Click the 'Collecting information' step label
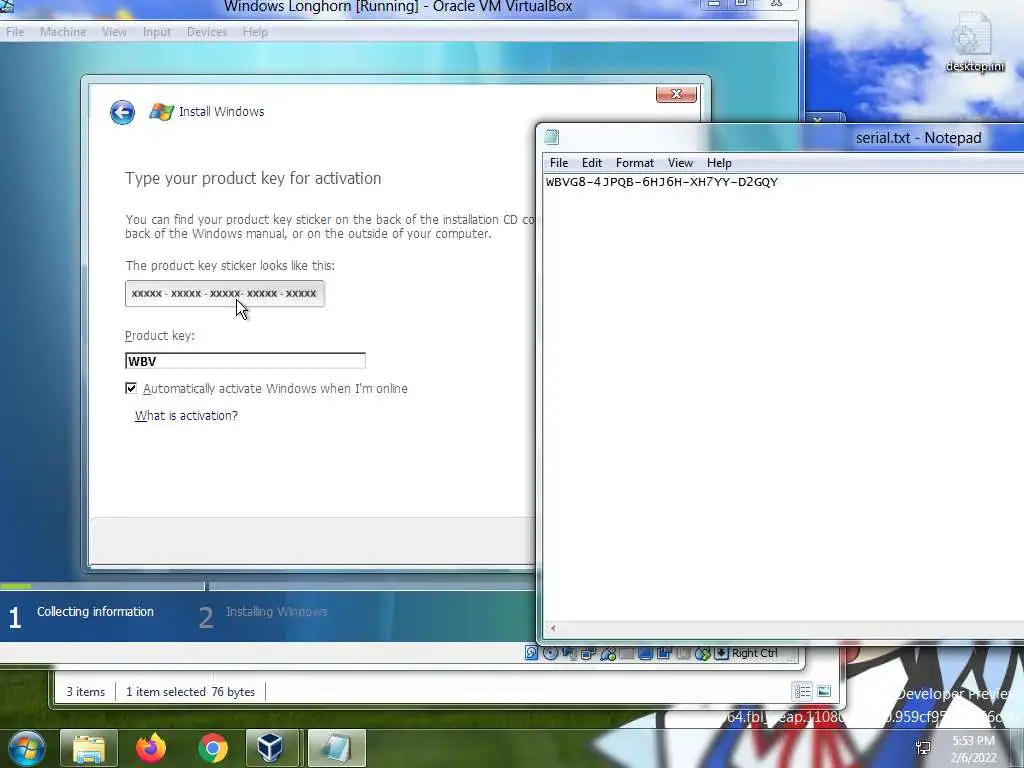The height and width of the screenshot is (768, 1024). coord(95,612)
